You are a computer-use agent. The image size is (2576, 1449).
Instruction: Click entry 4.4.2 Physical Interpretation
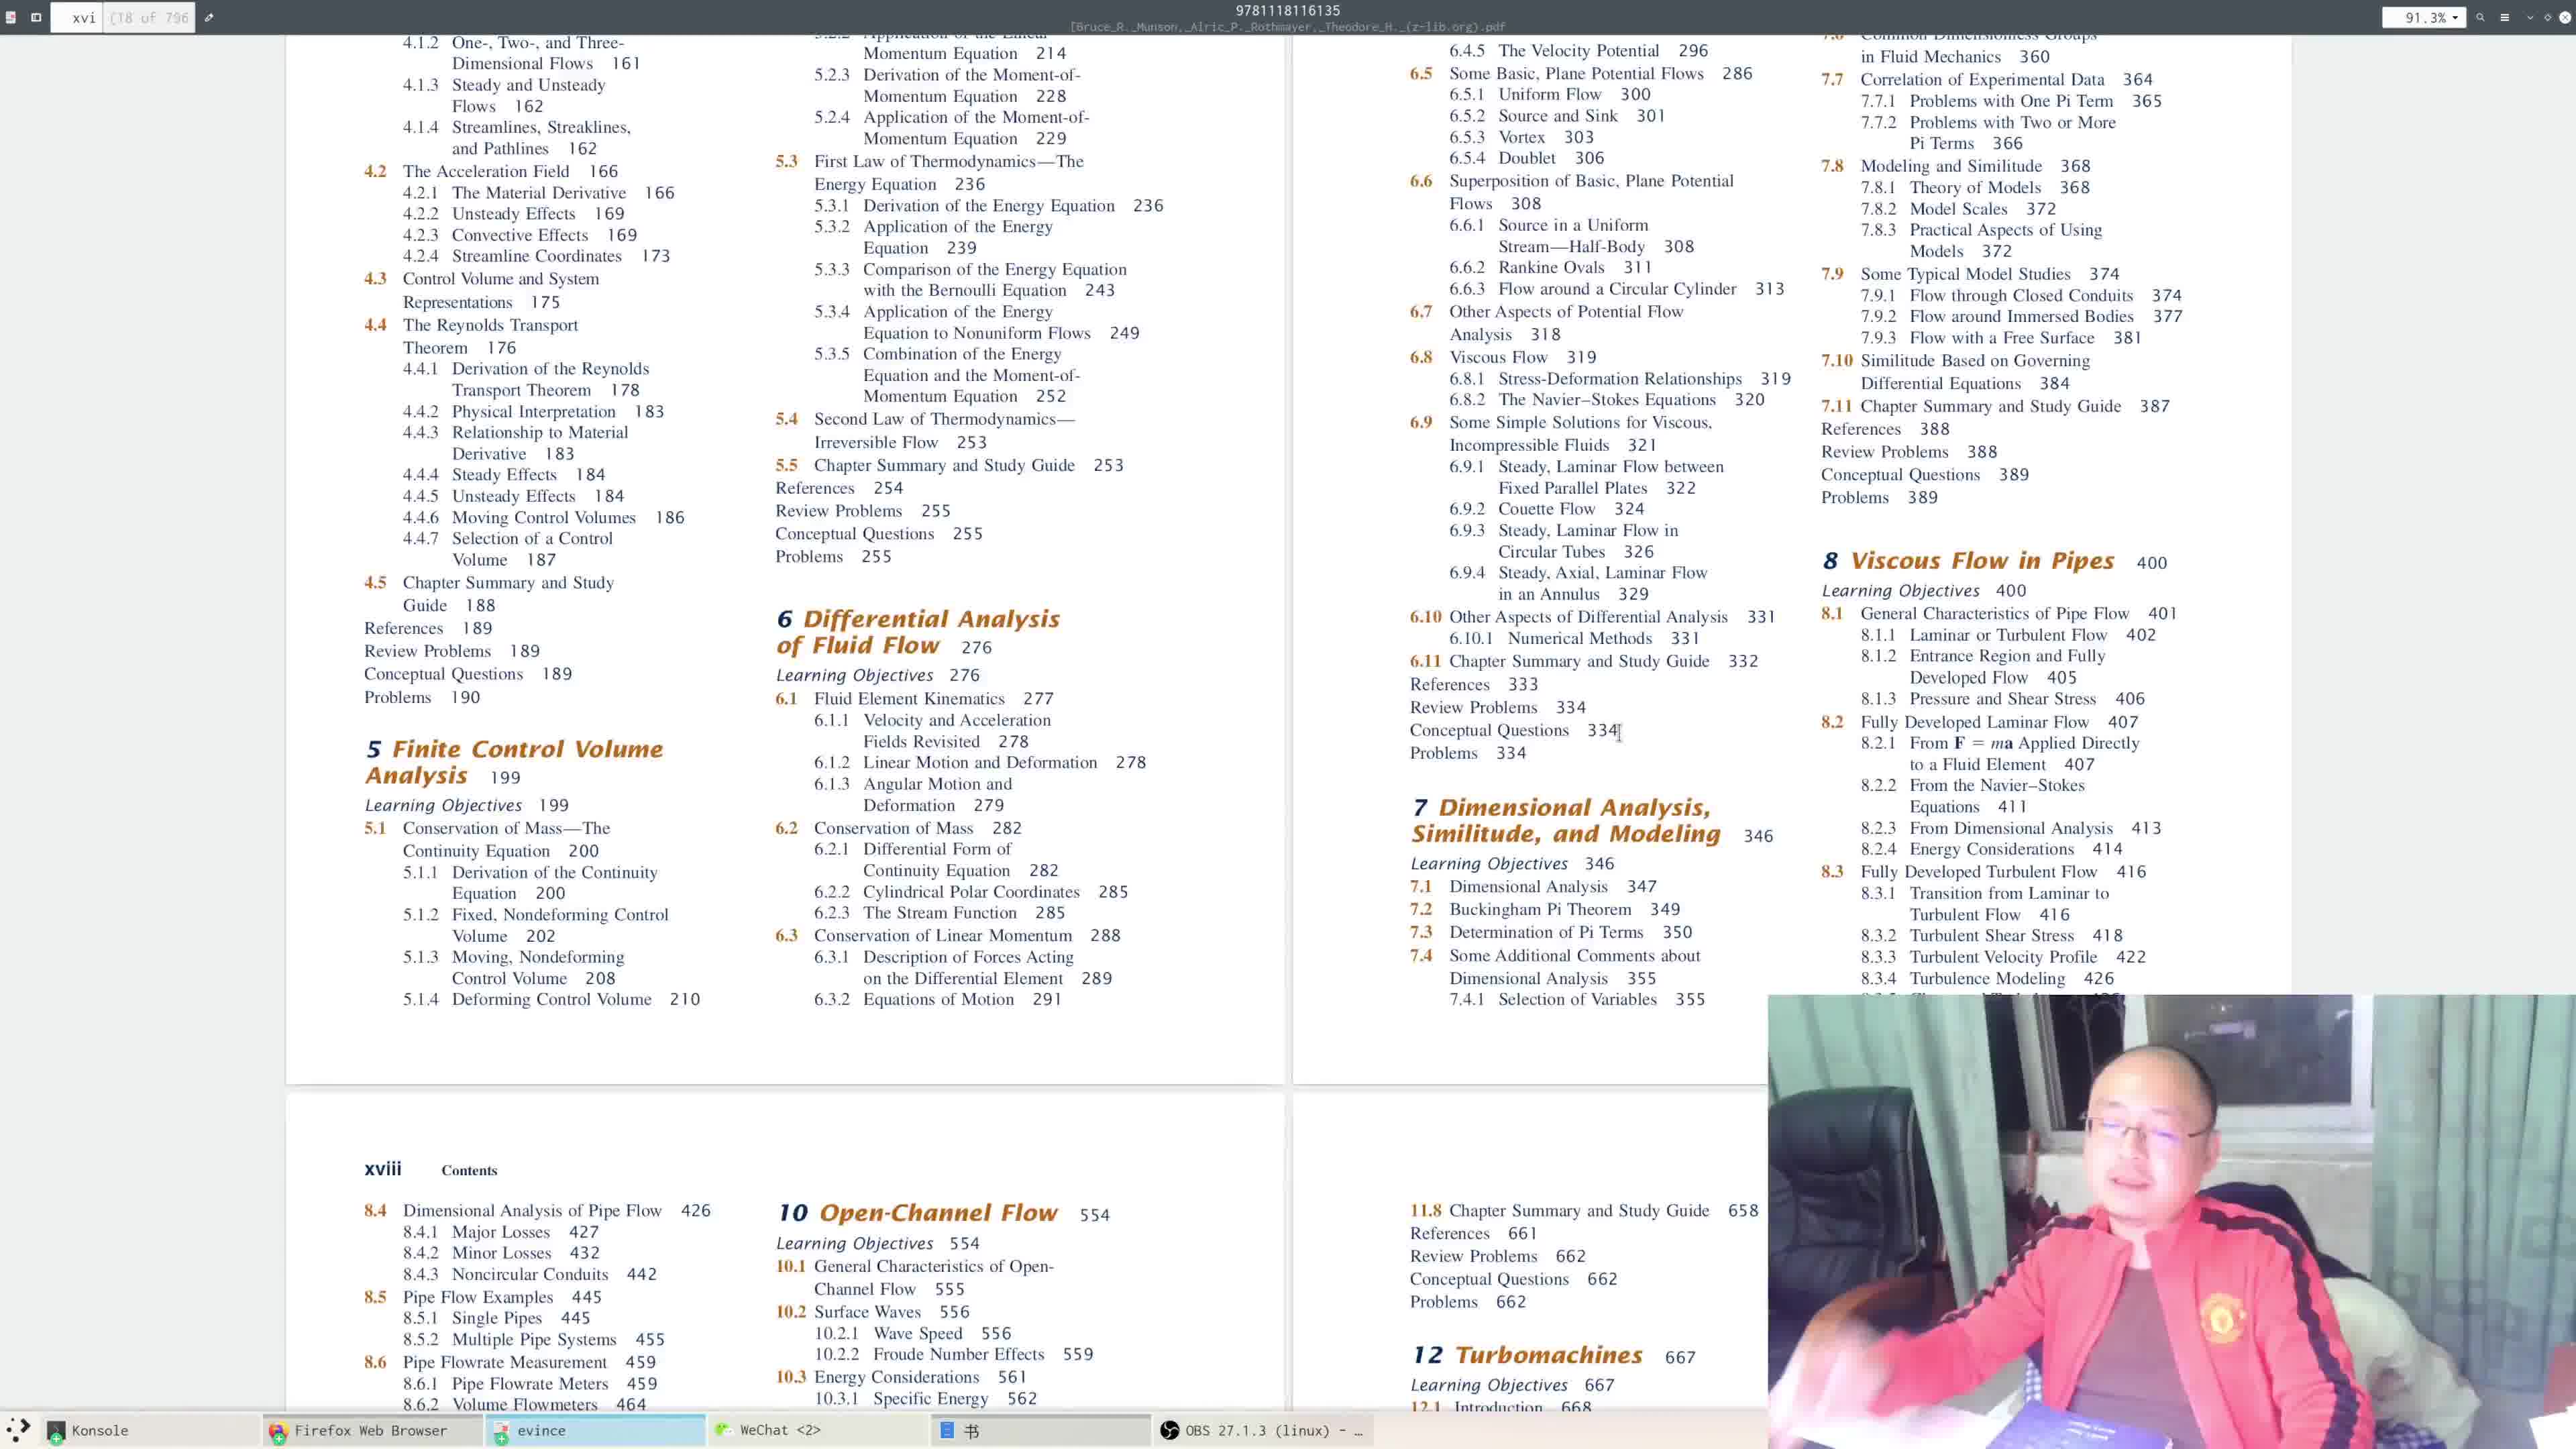click(x=533, y=411)
